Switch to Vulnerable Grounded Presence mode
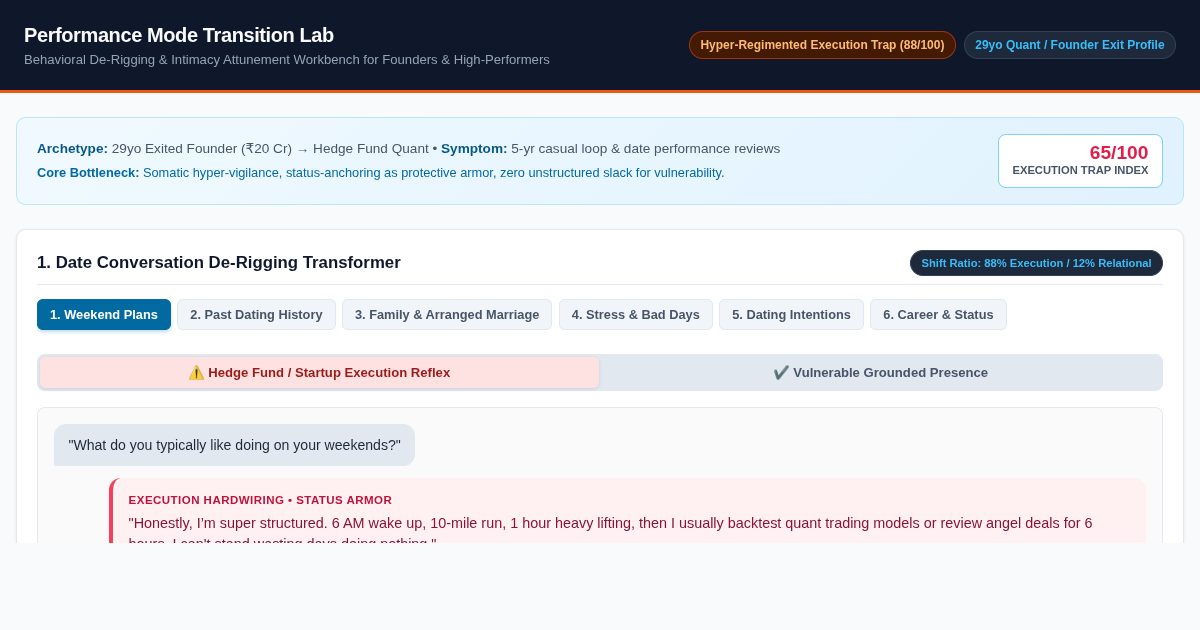The width and height of the screenshot is (1200, 630). (x=880, y=373)
